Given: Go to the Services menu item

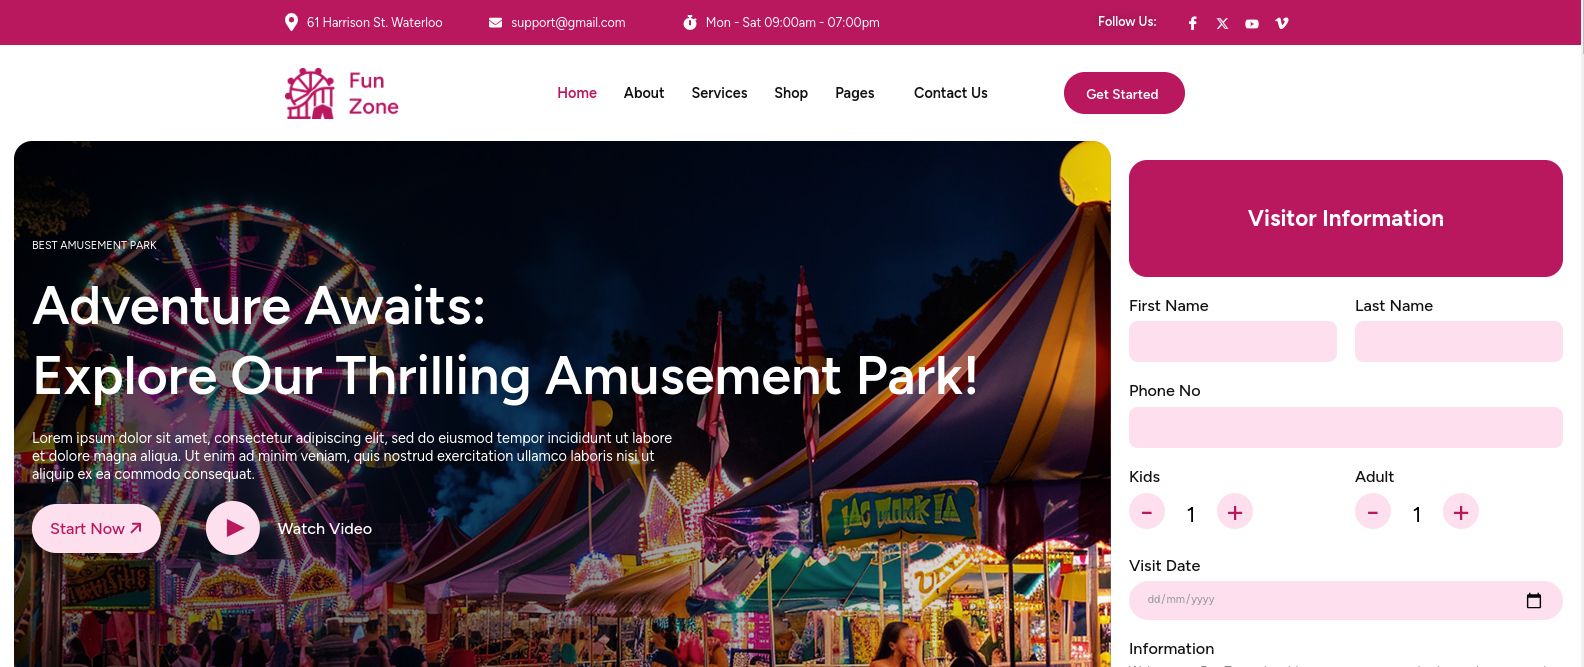Looking at the screenshot, I should [x=719, y=93].
